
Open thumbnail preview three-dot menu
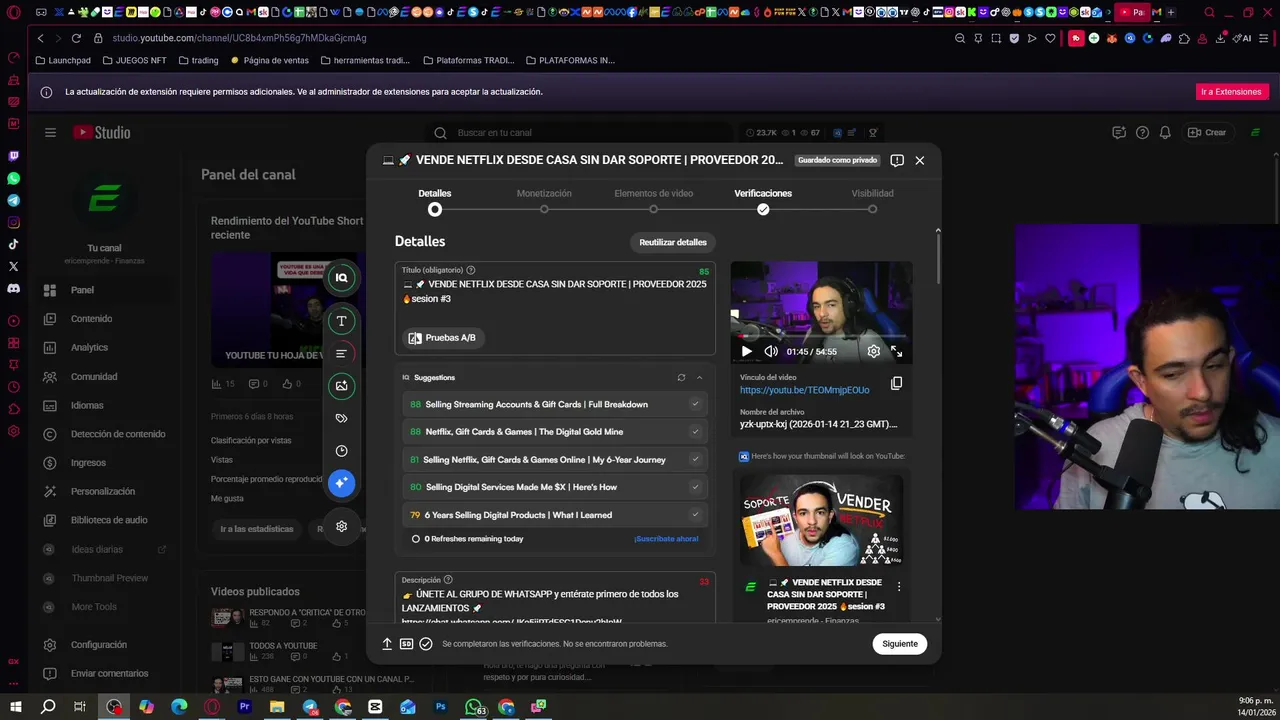[x=898, y=587]
